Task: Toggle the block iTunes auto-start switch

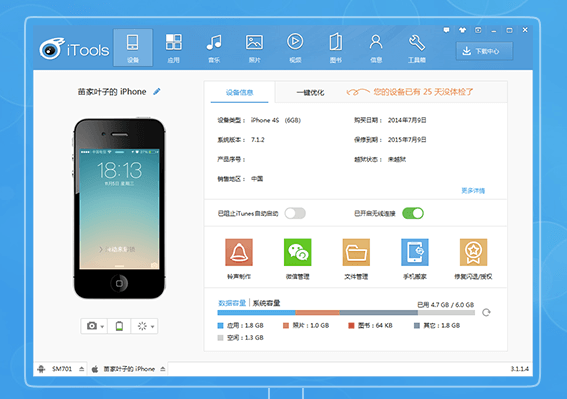Action: (295, 213)
